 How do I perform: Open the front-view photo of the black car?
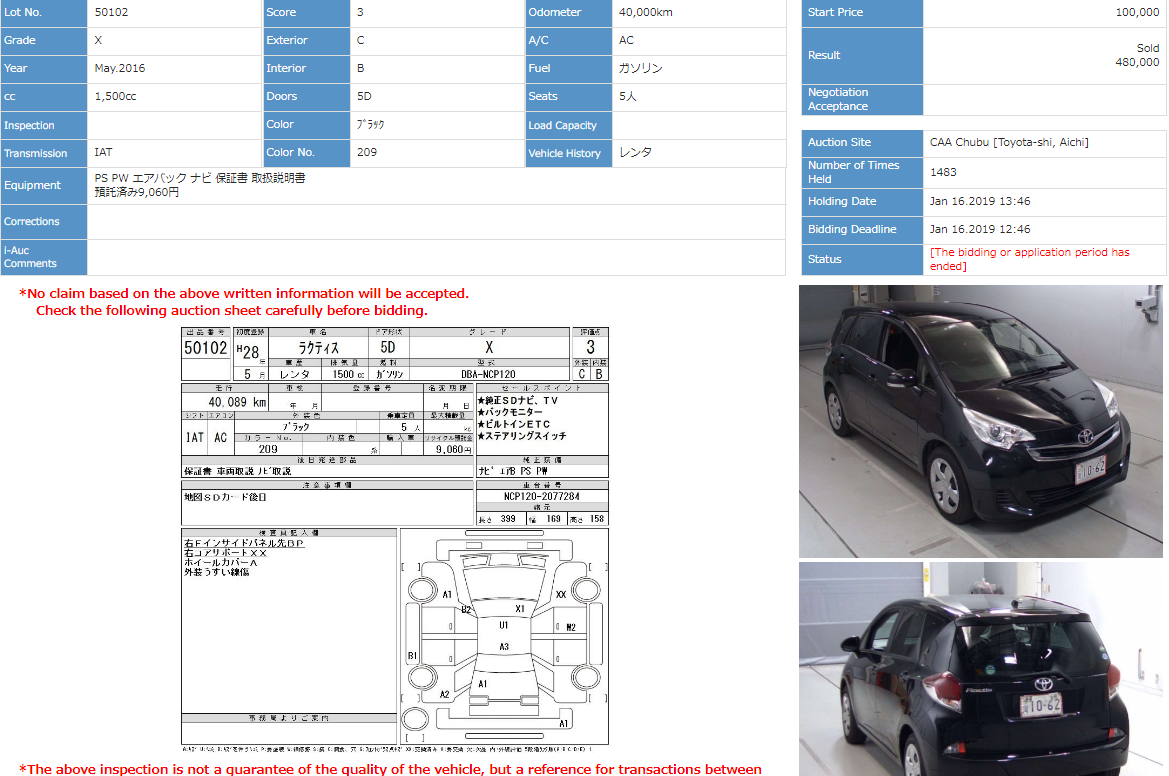[x=980, y=421]
